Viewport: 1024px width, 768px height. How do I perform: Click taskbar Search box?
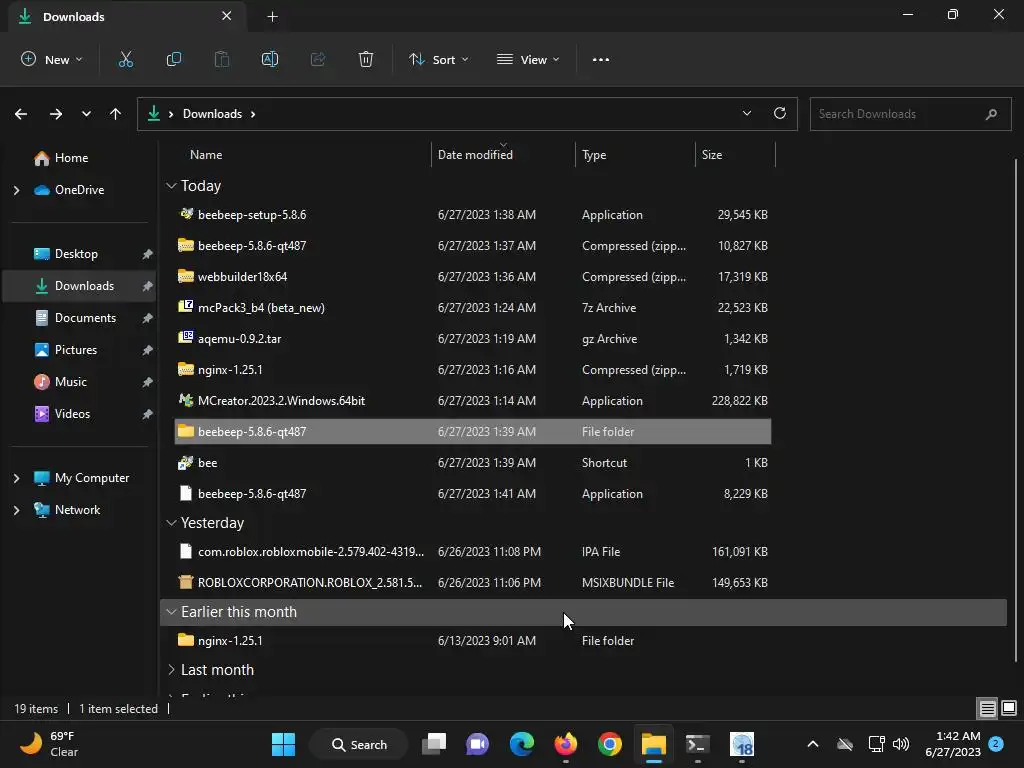(x=359, y=744)
